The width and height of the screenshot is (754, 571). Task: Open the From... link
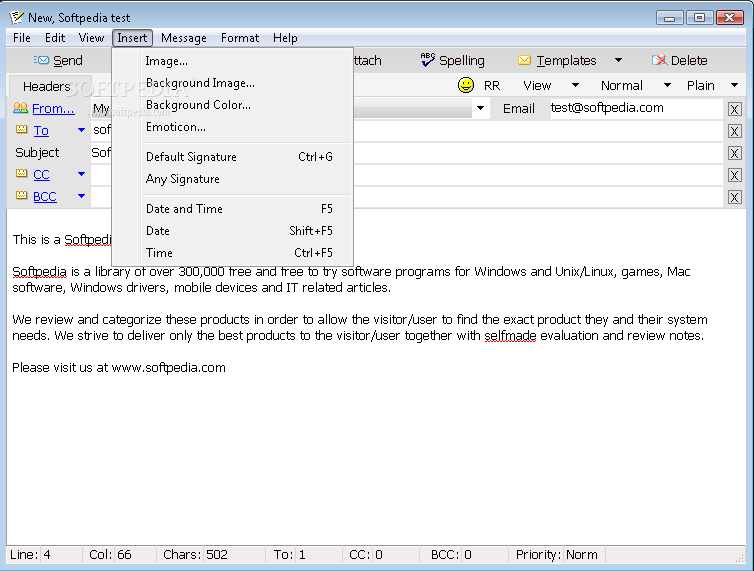53,109
